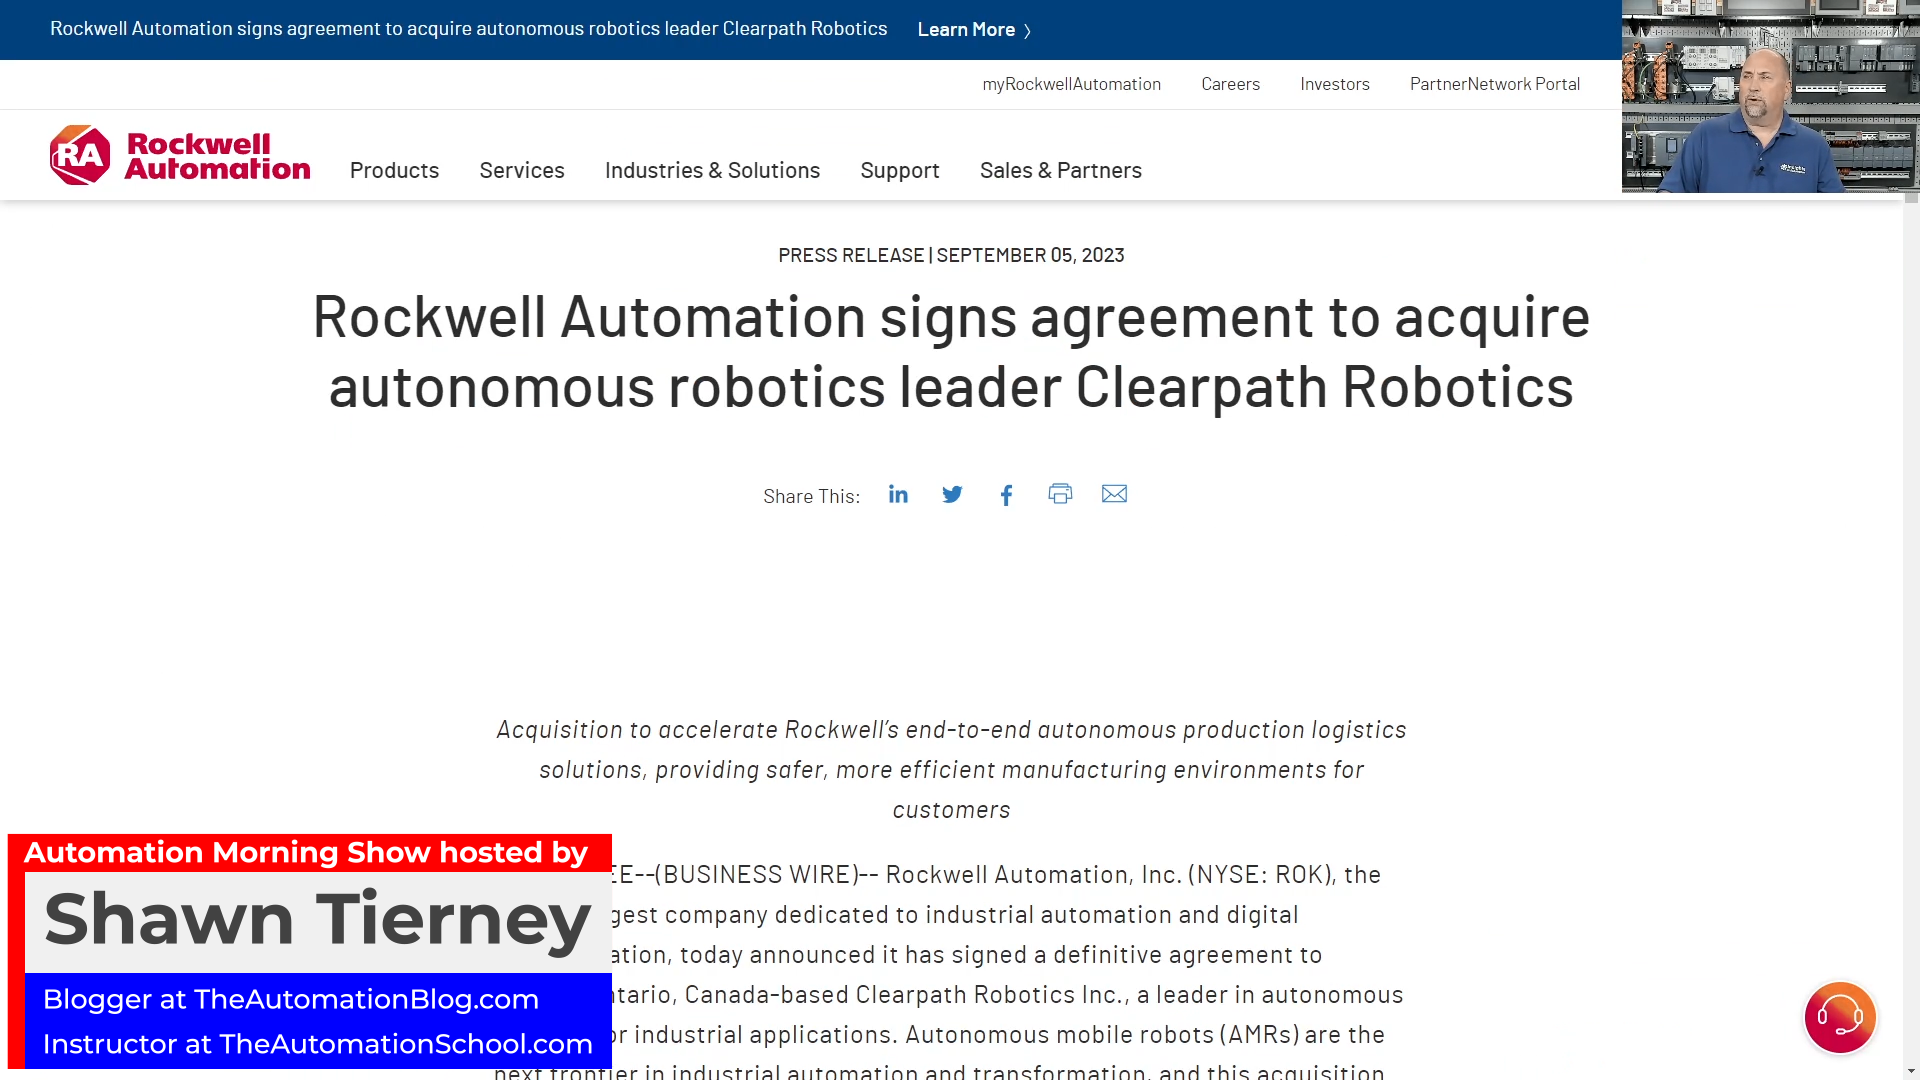Visit the Investors page
This screenshot has width=1920, height=1080.
point(1335,84)
